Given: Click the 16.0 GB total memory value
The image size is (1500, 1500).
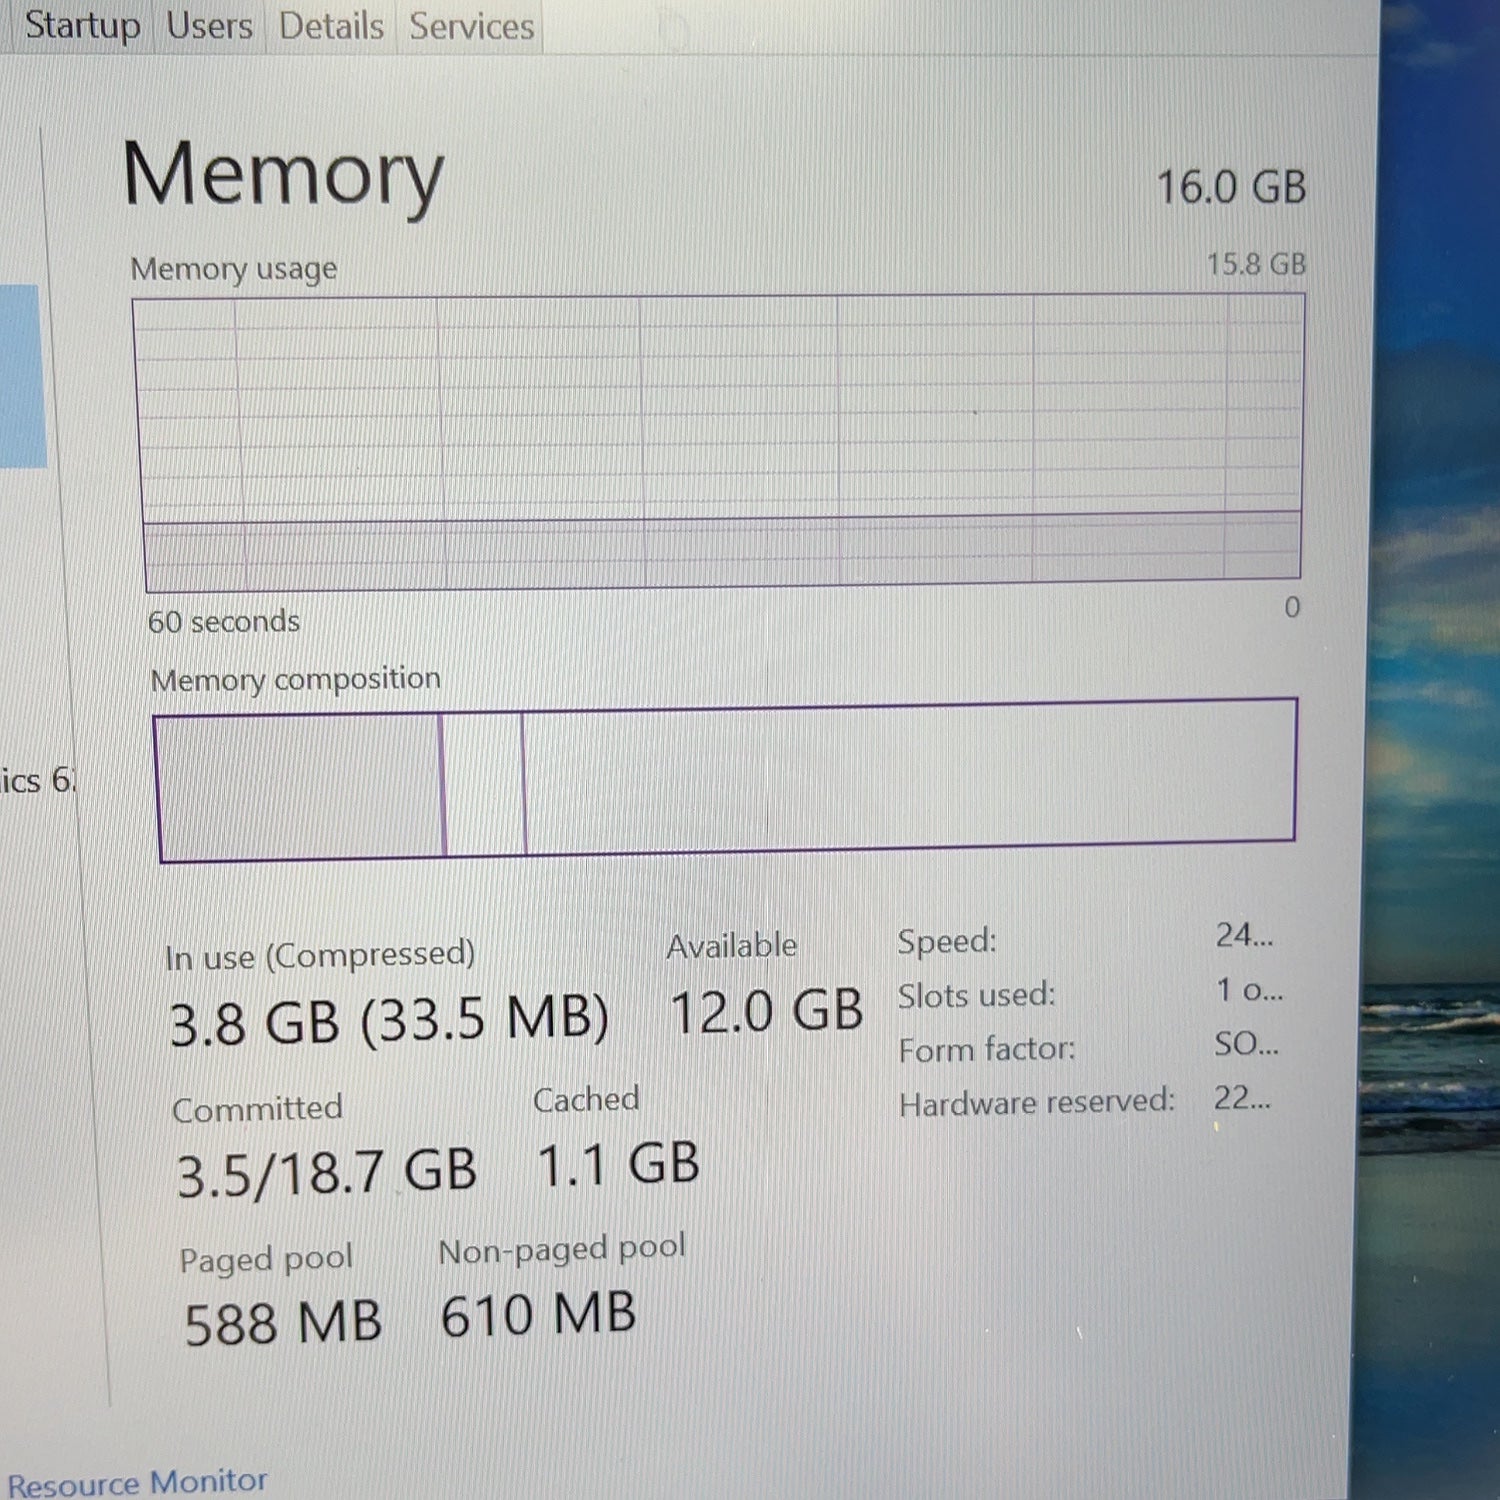Looking at the screenshot, I should (x=1231, y=187).
